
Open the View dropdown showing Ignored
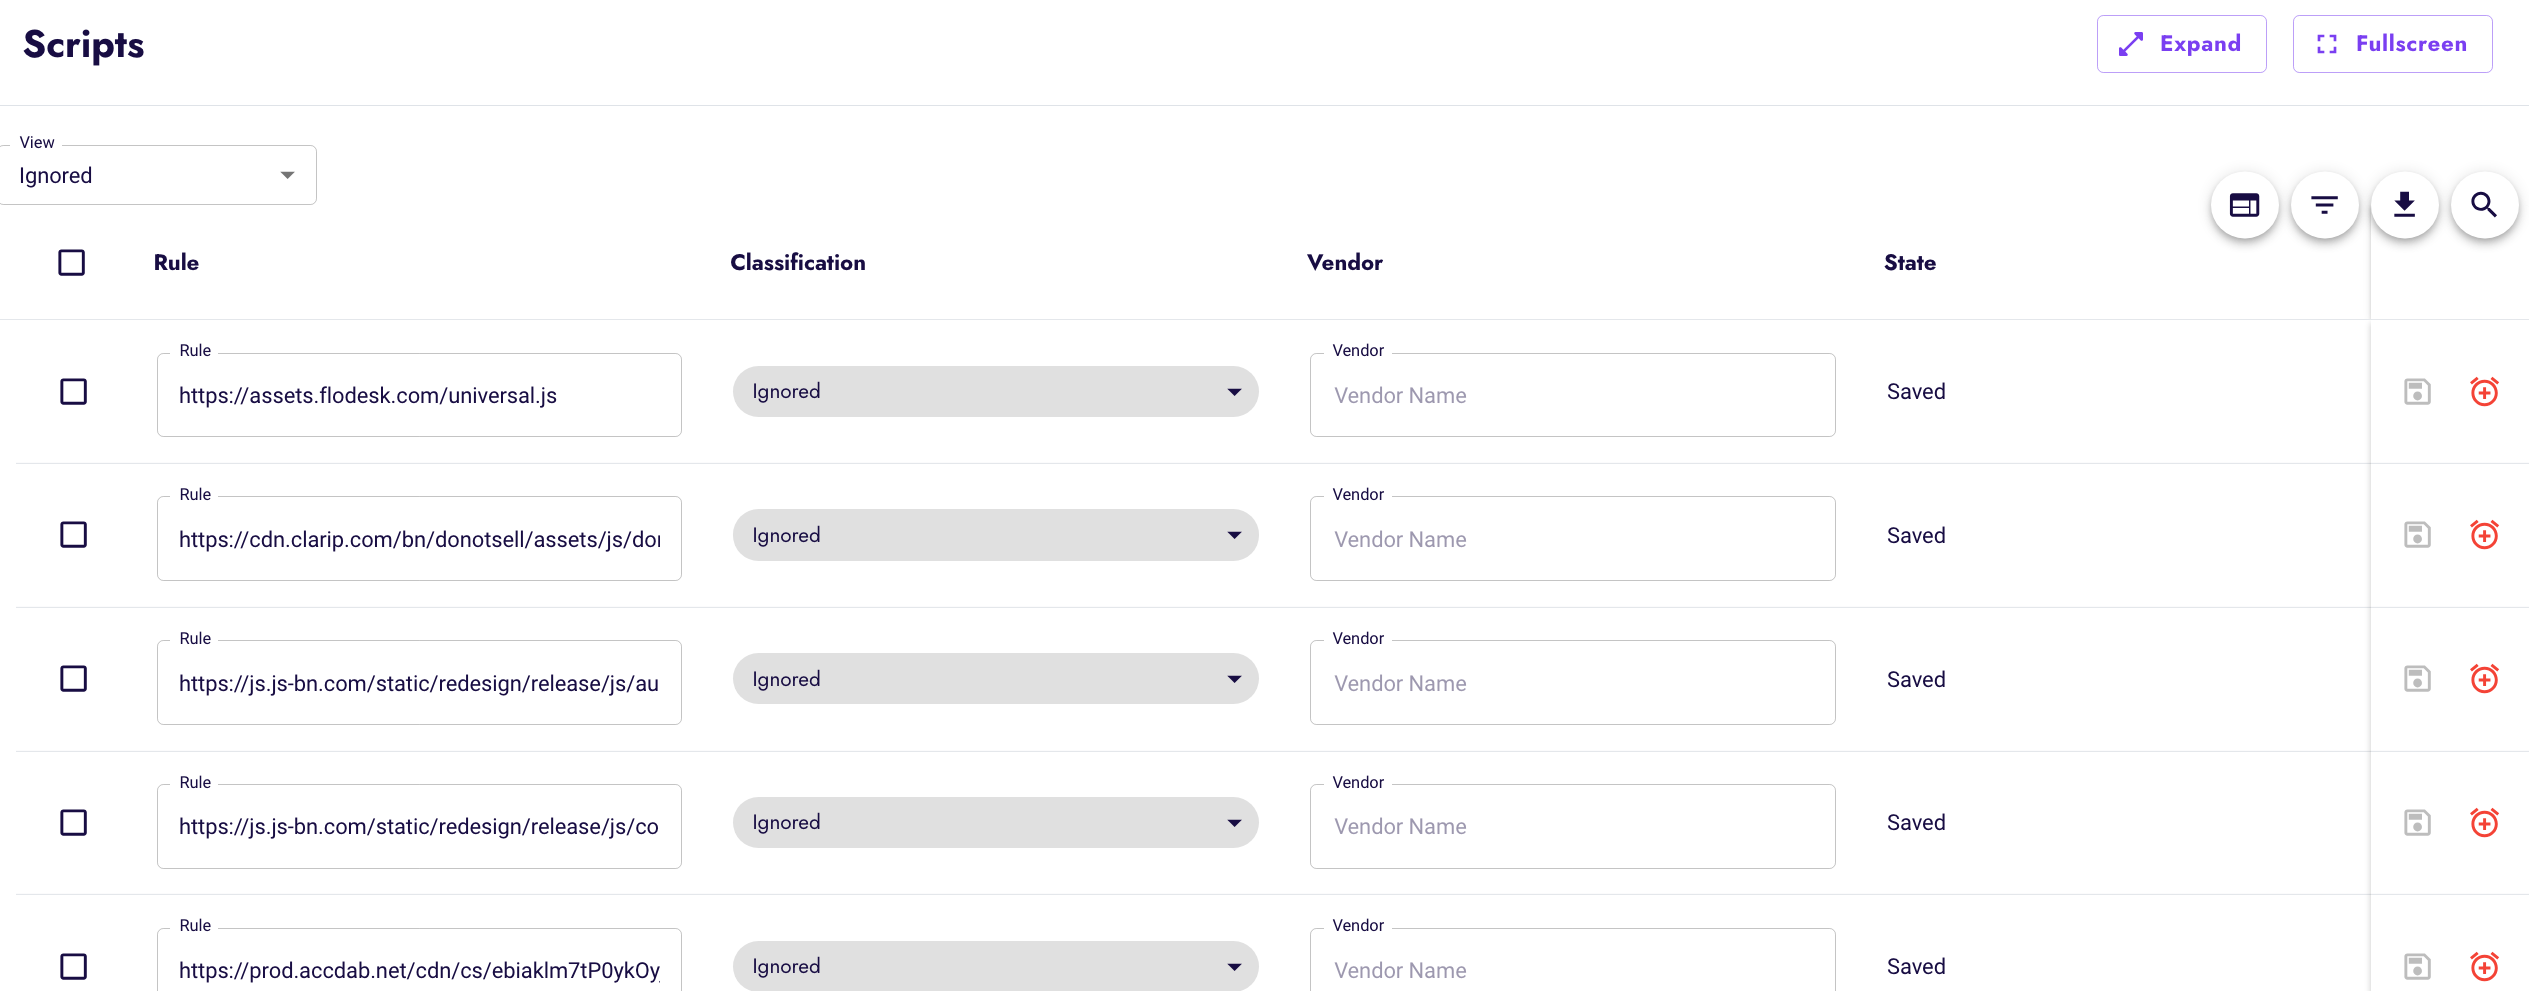pyautogui.click(x=158, y=176)
